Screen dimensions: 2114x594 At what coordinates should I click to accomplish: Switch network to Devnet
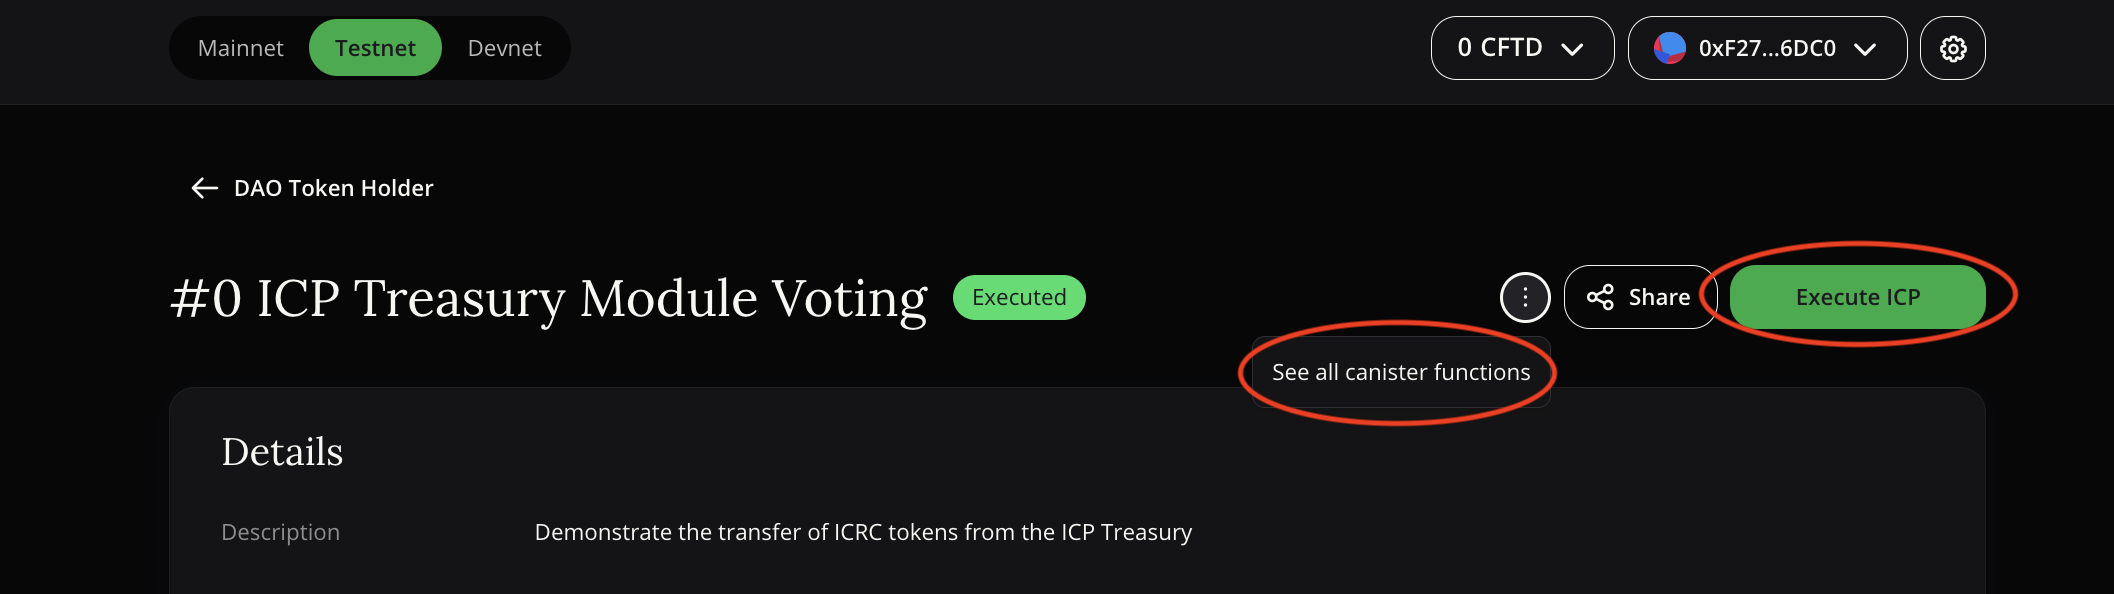pos(504,48)
